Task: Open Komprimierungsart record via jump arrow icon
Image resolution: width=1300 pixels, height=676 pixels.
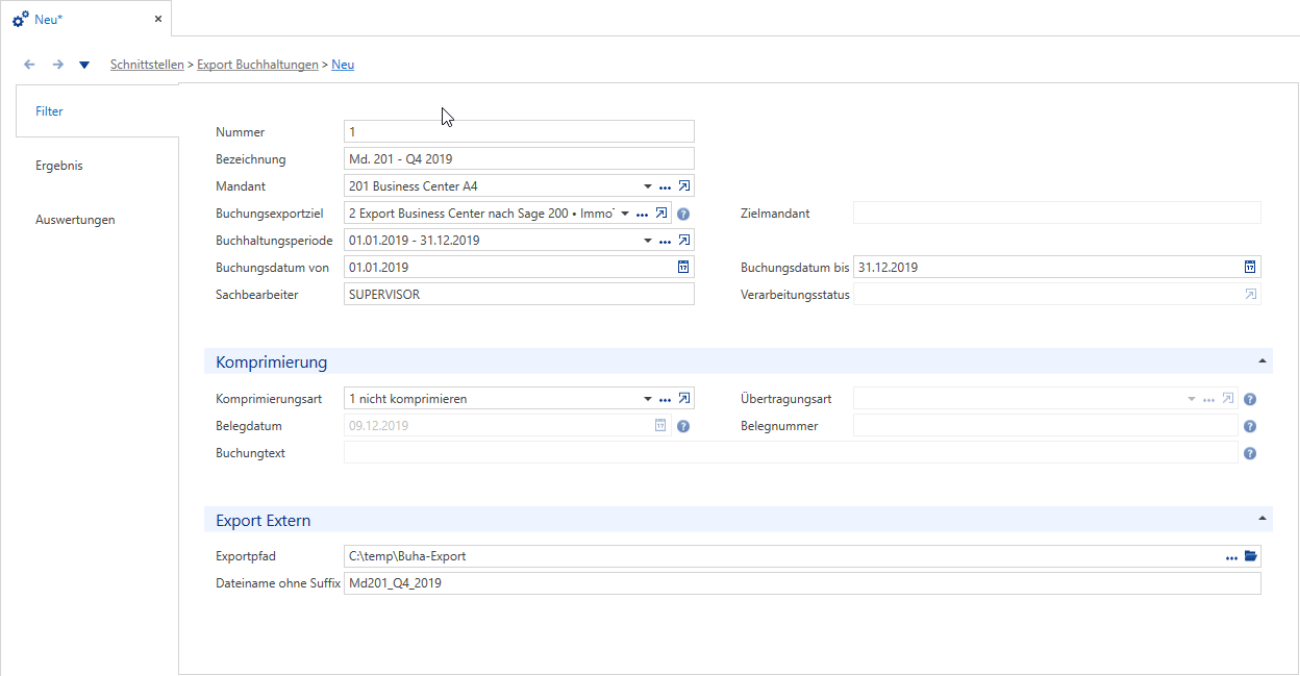Action: tap(684, 398)
